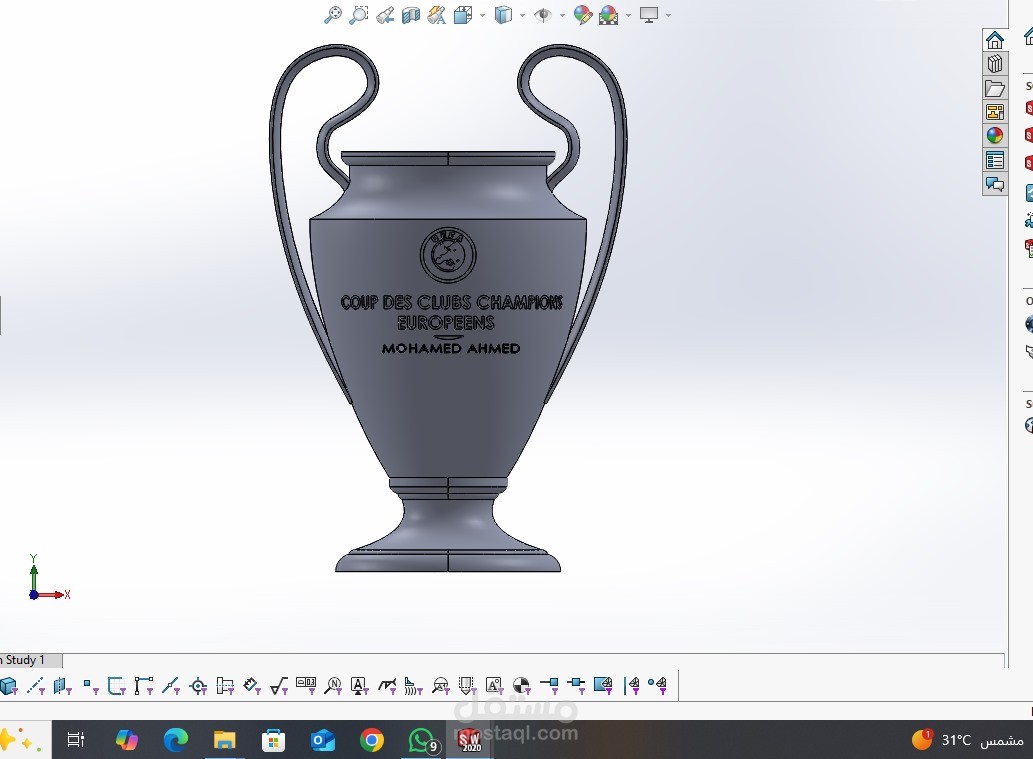The height and width of the screenshot is (759, 1033).
Task: Click the Y axis of the triad
Action: (34, 572)
